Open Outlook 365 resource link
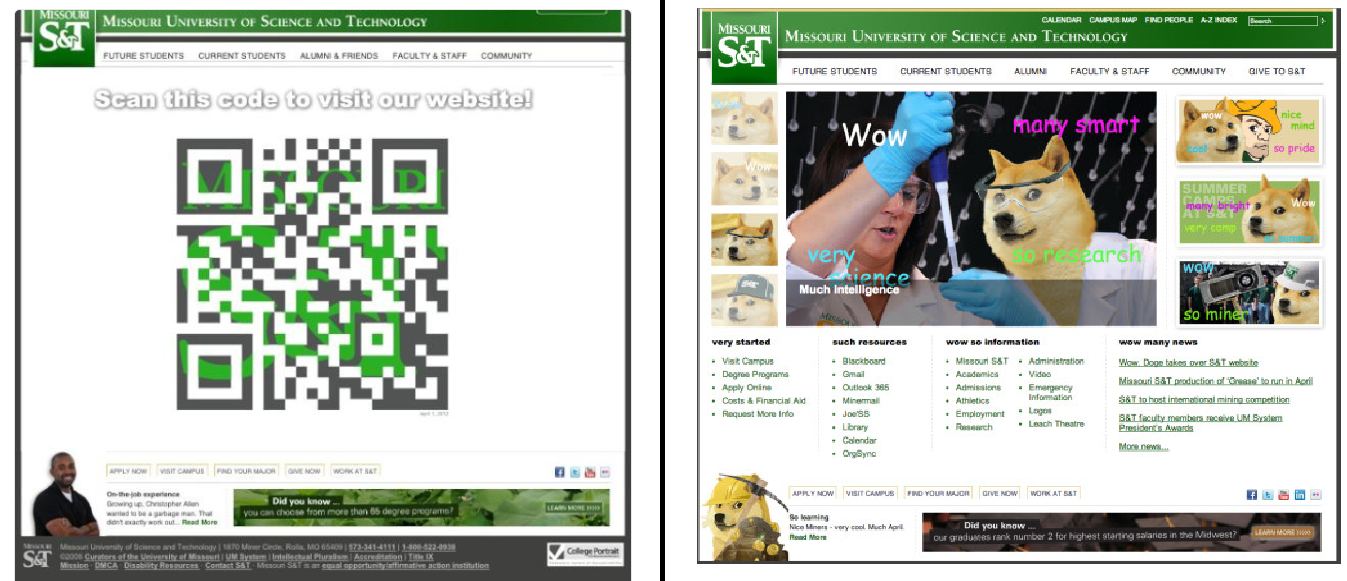The width and height of the screenshot is (1347, 581). click(x=866, y=387)
